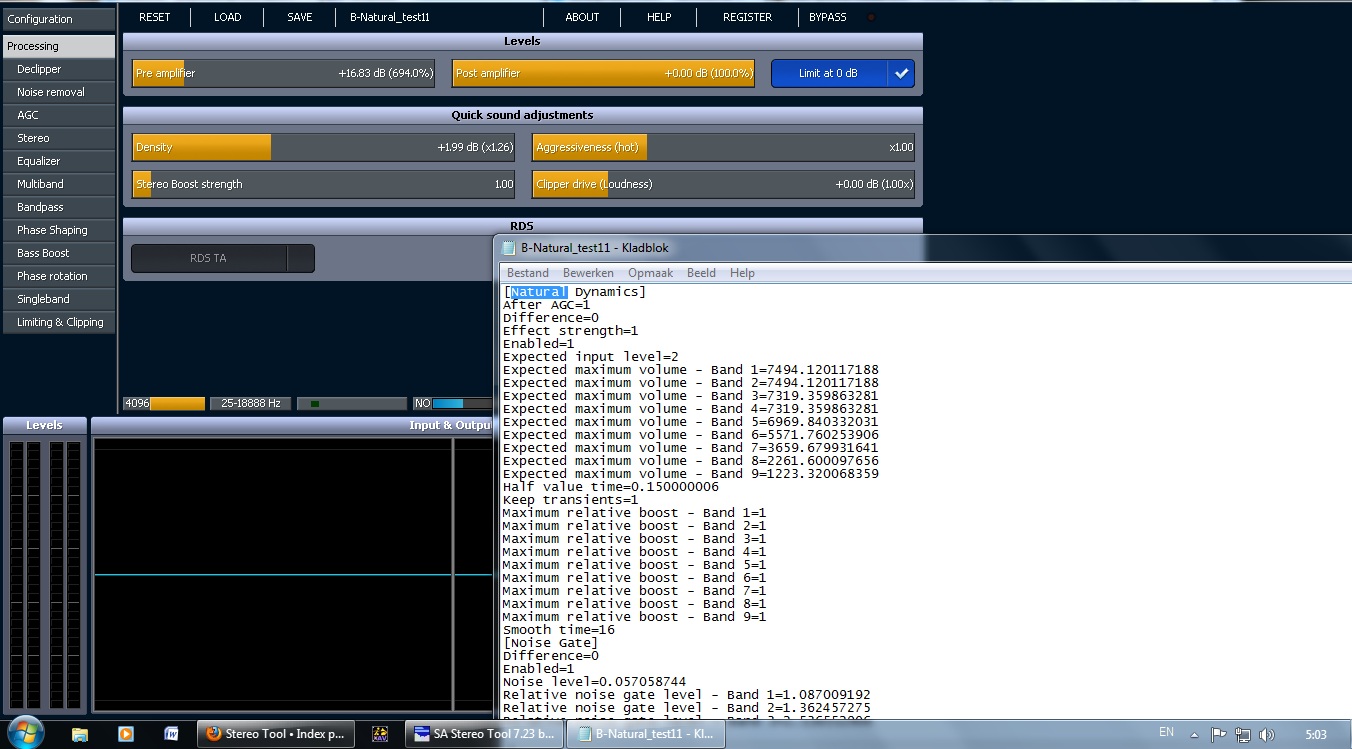Click the Action Center flag tray icon
The width and height of the screenshot is (1352, 749).
tap(1220, 735)
